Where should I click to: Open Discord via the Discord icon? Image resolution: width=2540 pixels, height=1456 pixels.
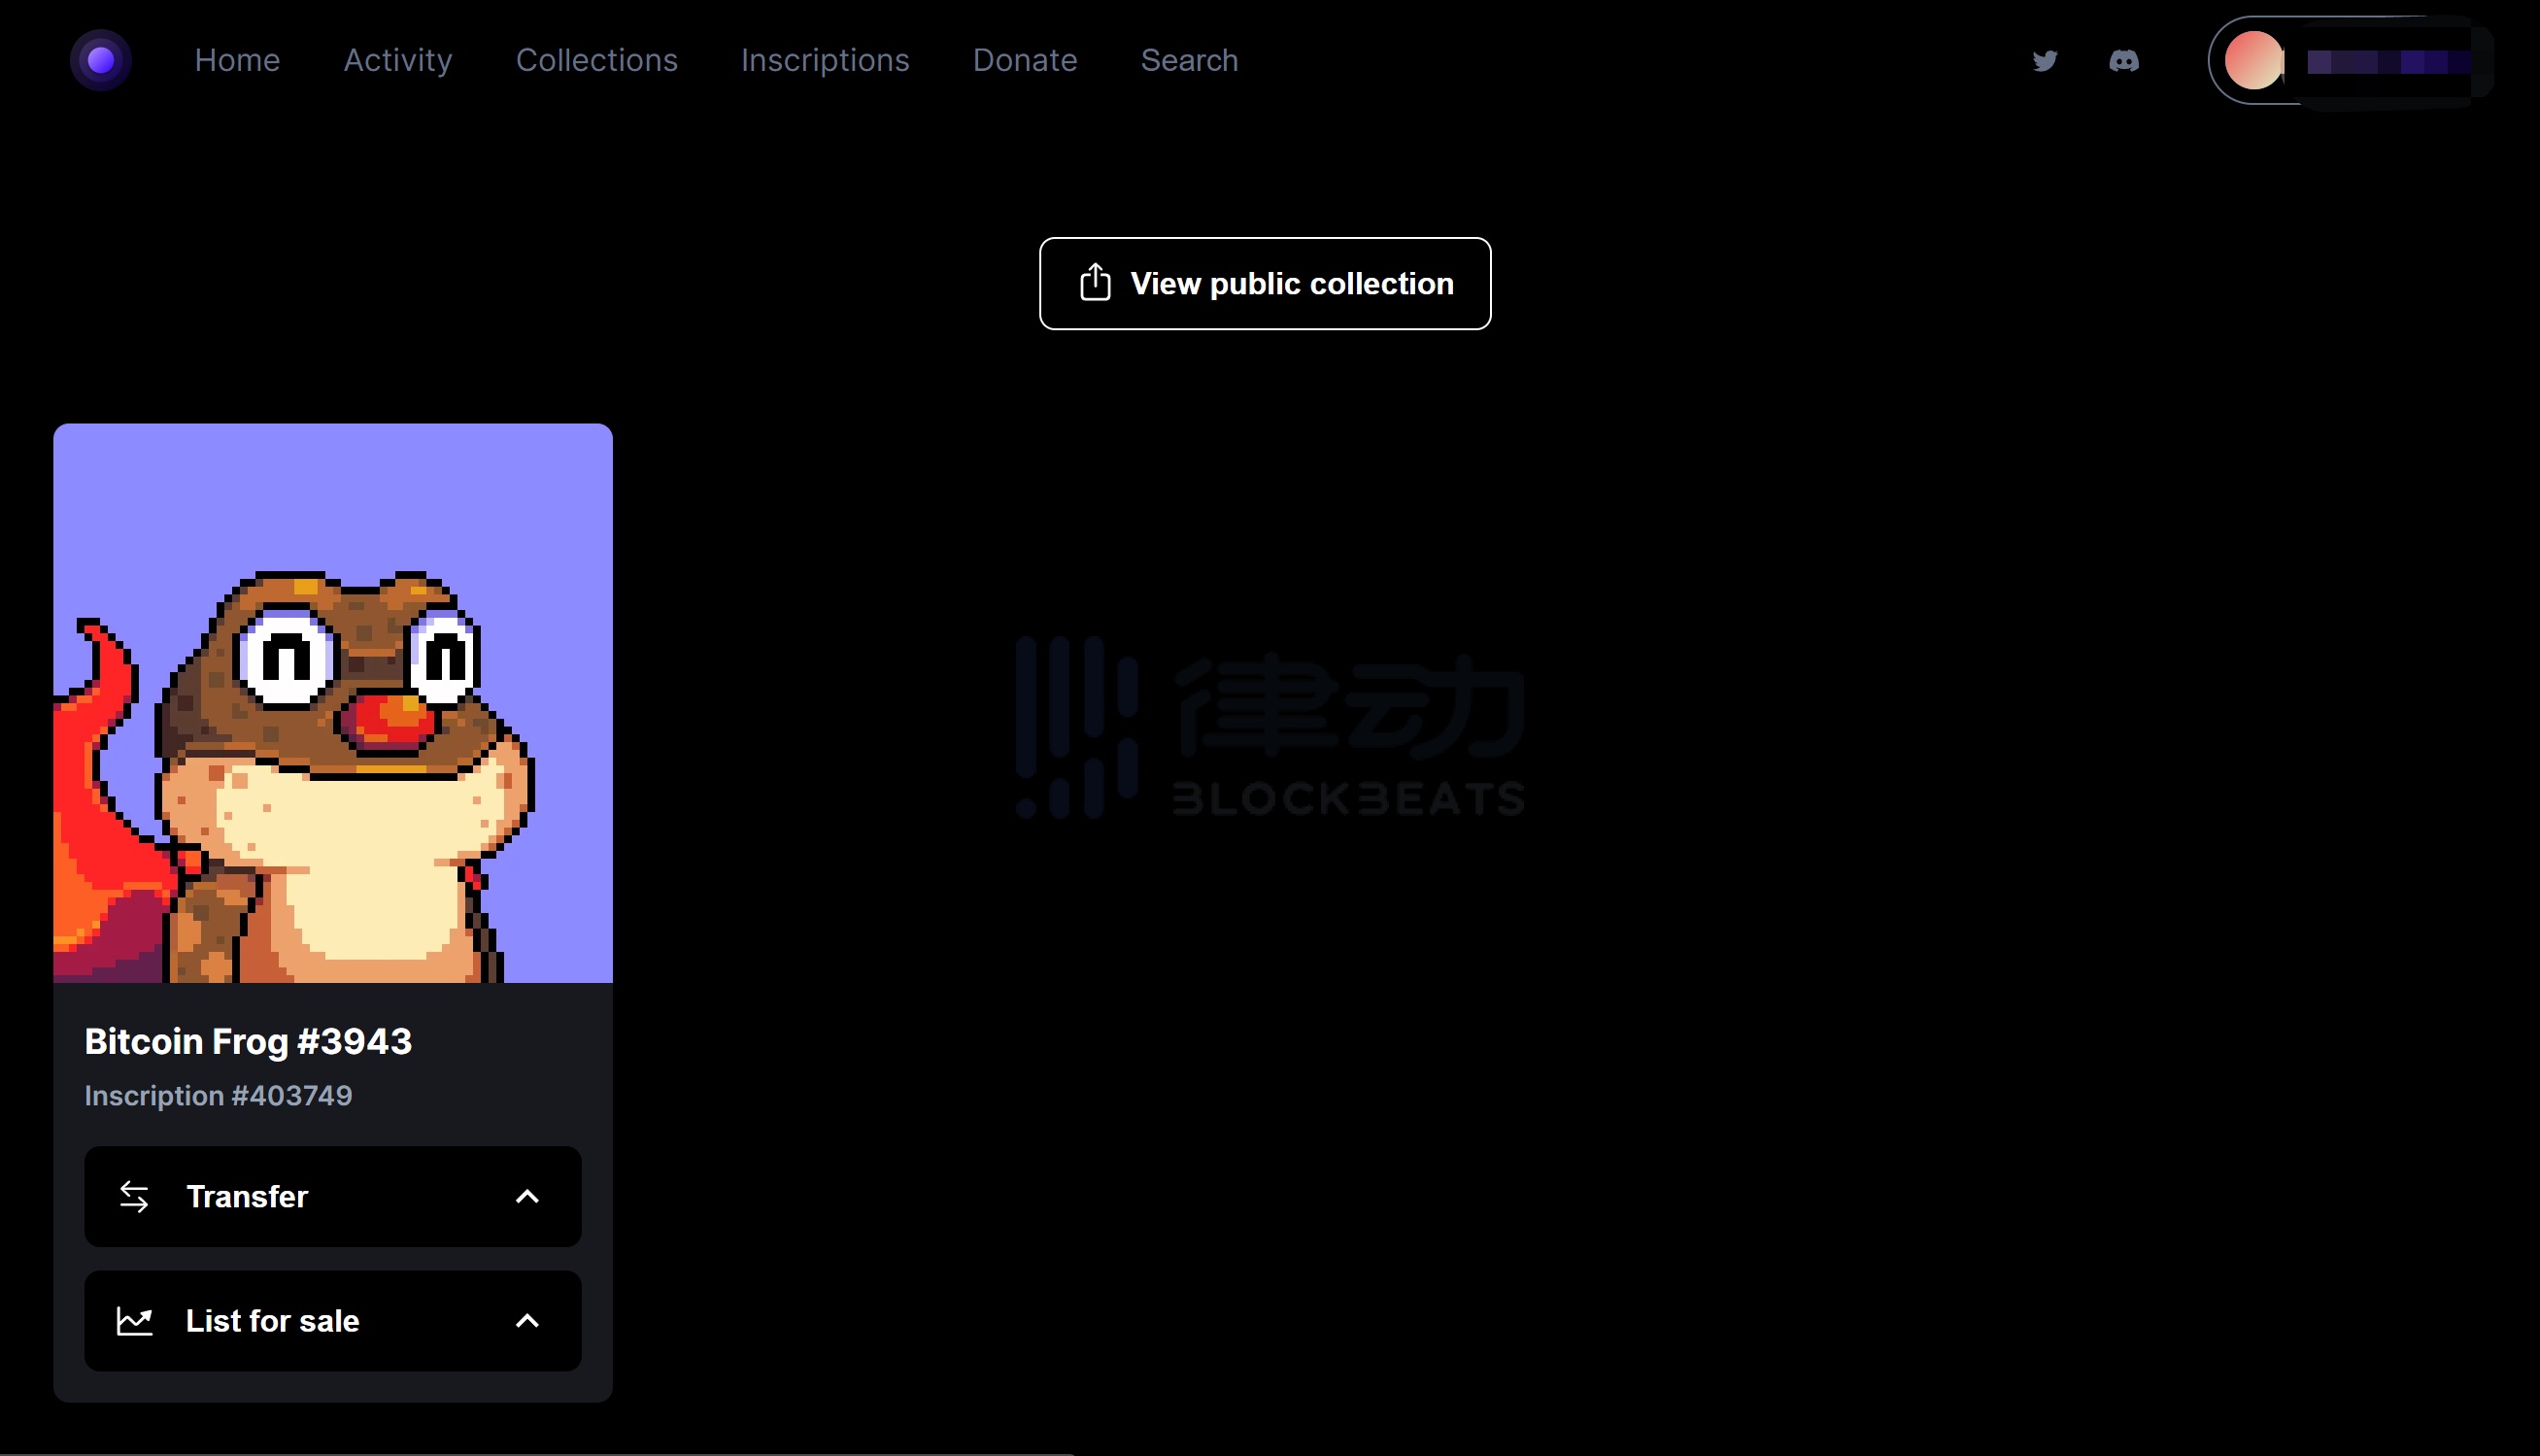coord(2124,61)
